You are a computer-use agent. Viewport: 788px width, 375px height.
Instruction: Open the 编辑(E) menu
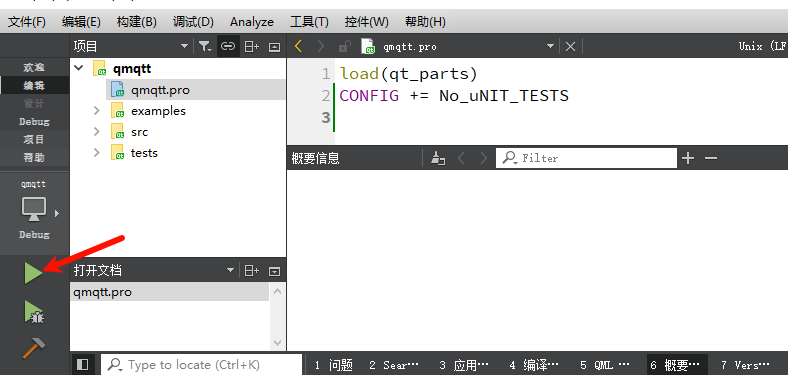81,22
